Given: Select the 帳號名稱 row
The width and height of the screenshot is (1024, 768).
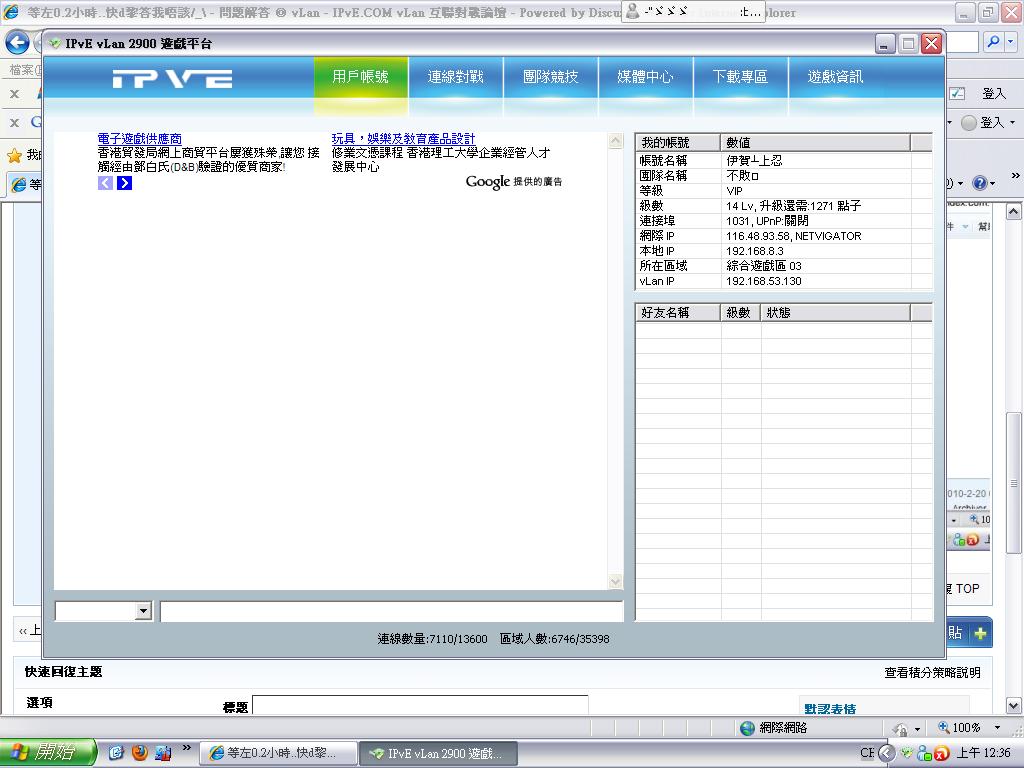Looking at the screenshot, I should coord(784,160).
